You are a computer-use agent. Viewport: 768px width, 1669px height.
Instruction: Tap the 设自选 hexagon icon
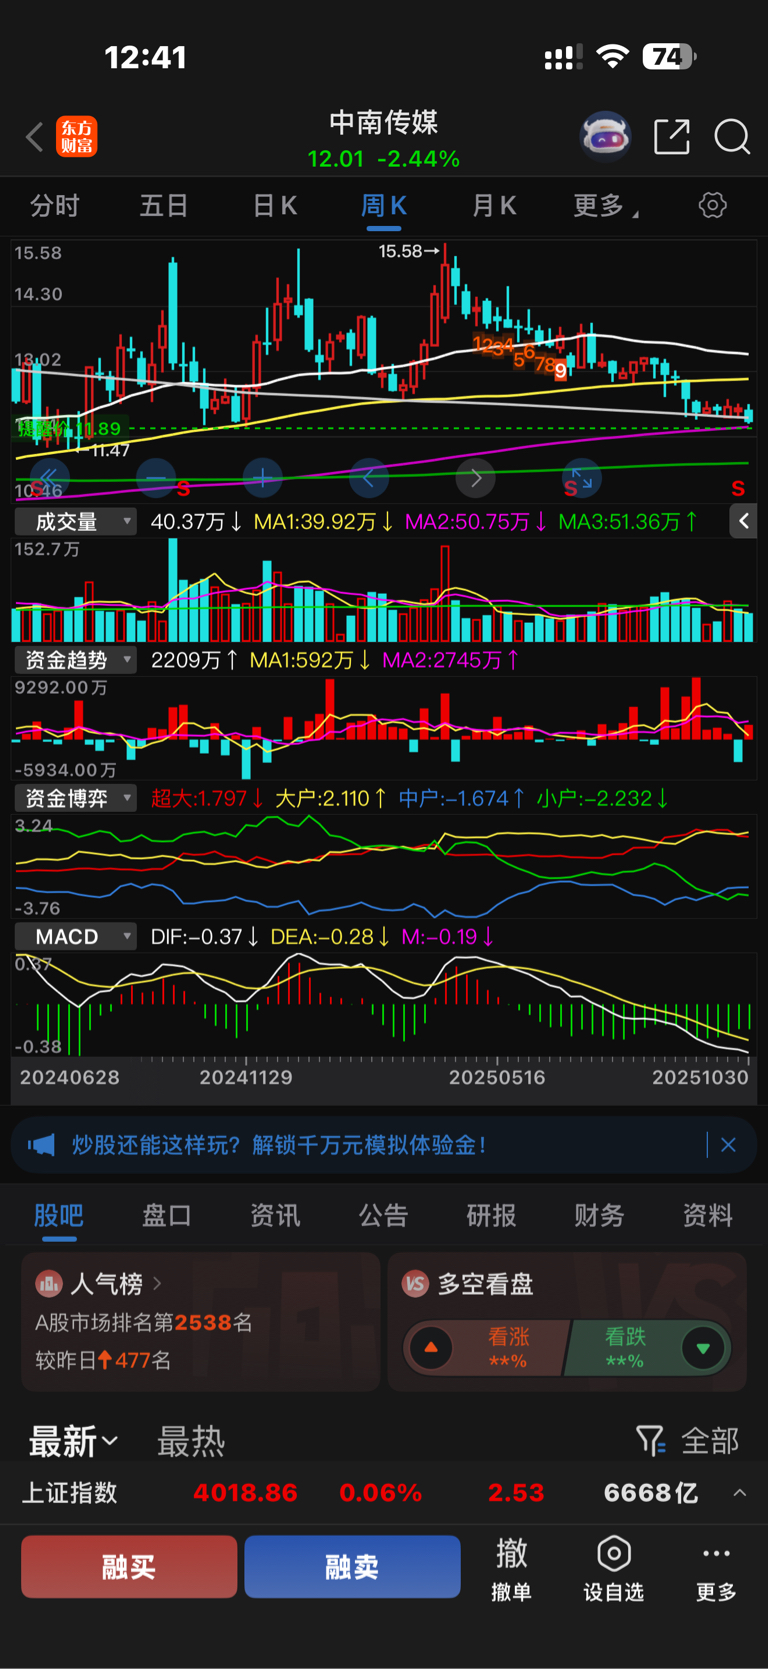(x=613, y=1554)
